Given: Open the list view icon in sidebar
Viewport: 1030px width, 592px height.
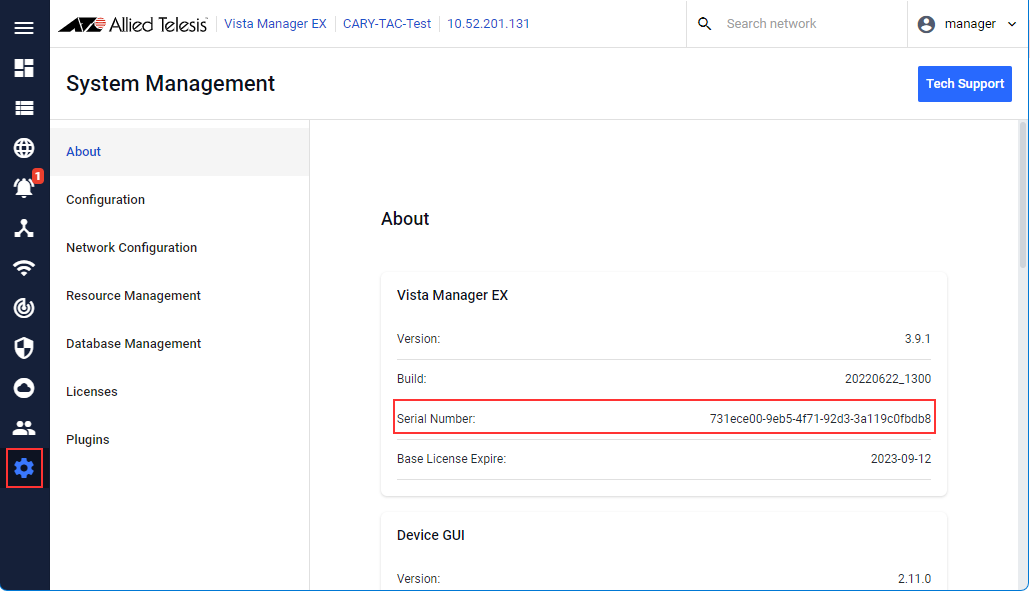Looking at the screenshot, I should tap(24, 108).
